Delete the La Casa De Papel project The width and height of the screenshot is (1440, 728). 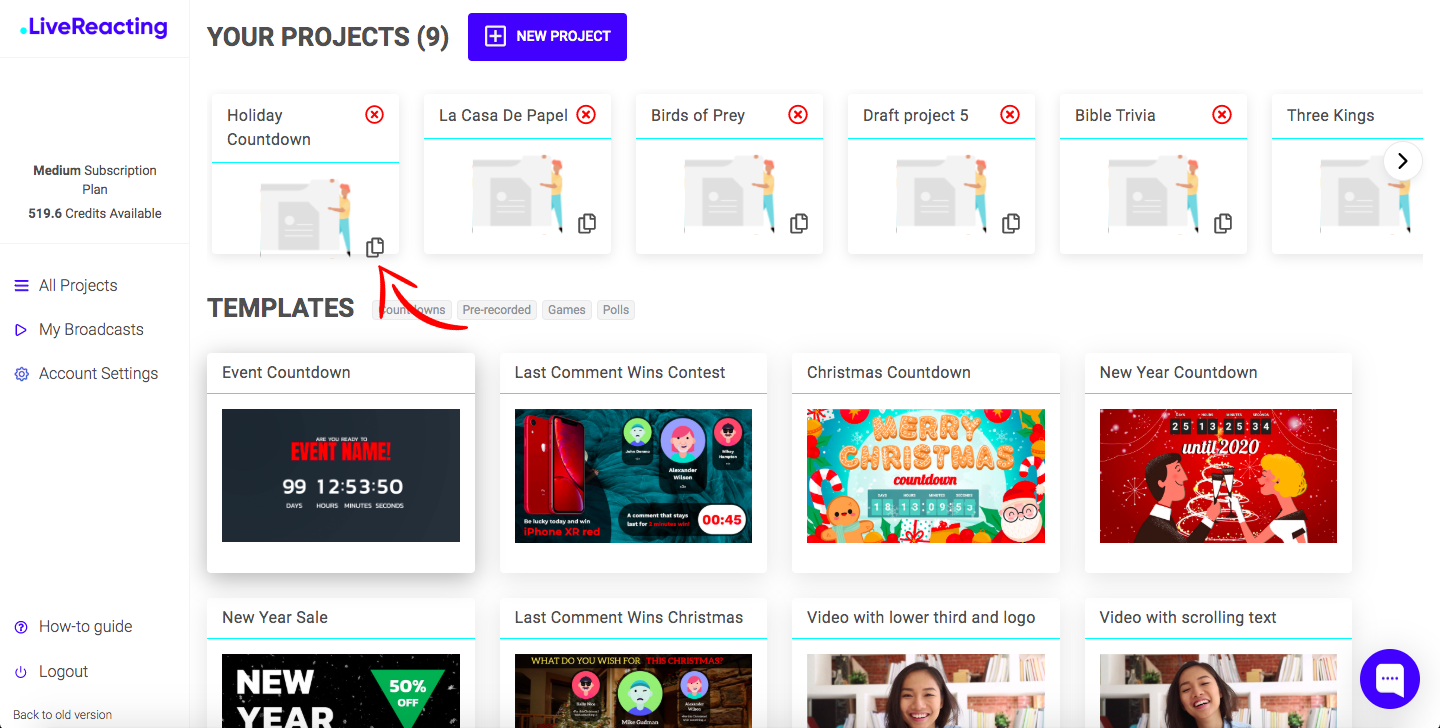click(586, 115)
